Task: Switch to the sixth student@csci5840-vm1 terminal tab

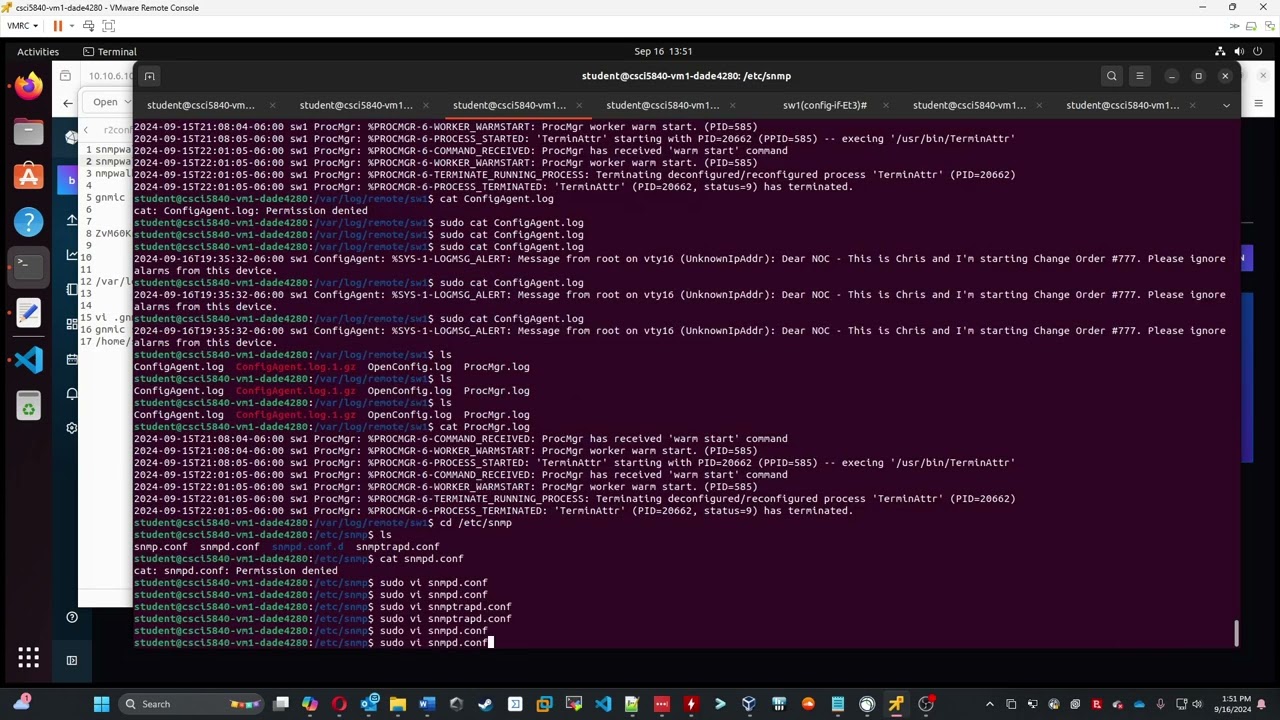Action: (969, 105)
